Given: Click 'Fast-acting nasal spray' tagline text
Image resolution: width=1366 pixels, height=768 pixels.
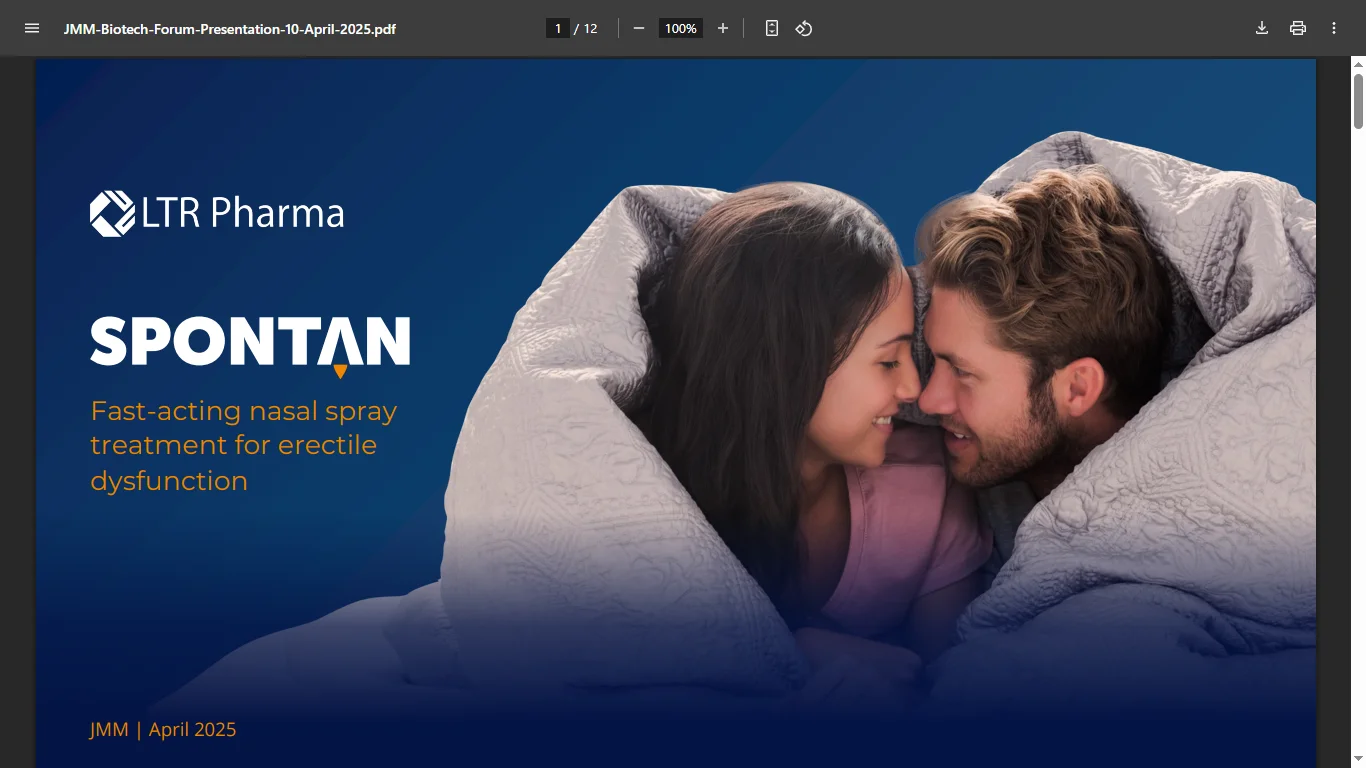Looking at the screenshot, I should coord(244,411).
